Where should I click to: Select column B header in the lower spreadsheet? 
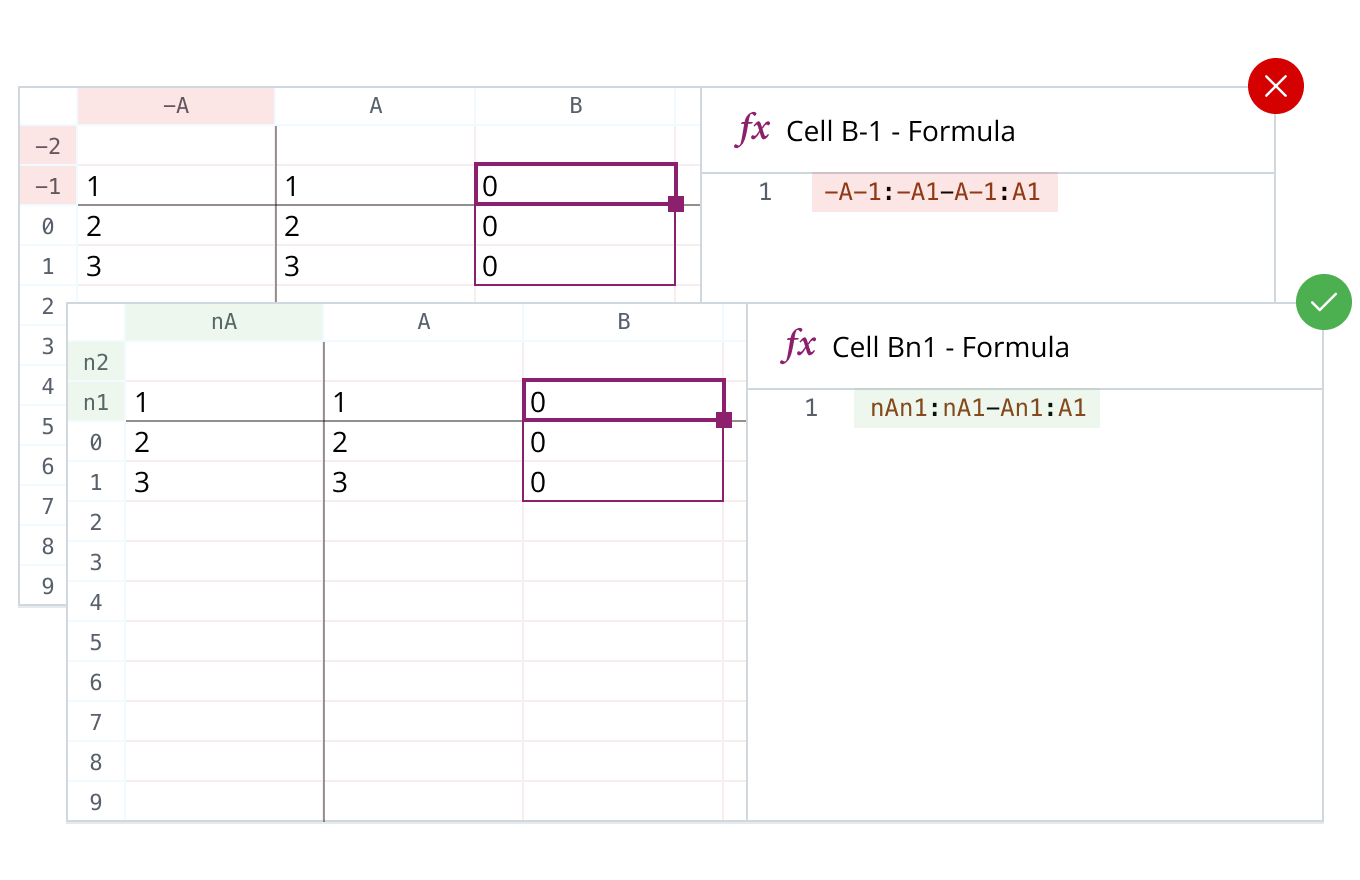pyautogui.click(x=623, y=322)
